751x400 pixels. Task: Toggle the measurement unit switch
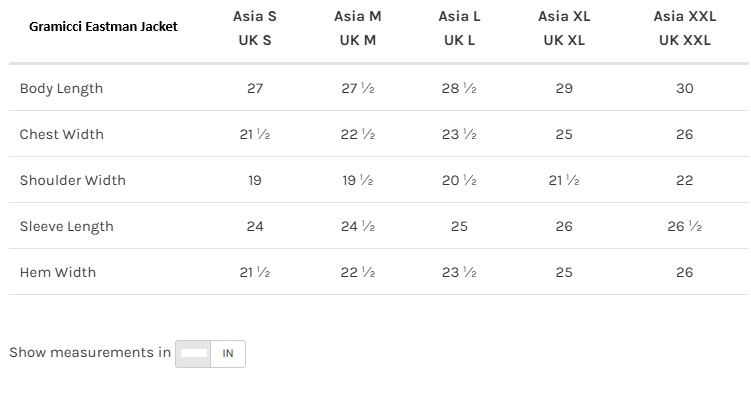pos(210,354)
